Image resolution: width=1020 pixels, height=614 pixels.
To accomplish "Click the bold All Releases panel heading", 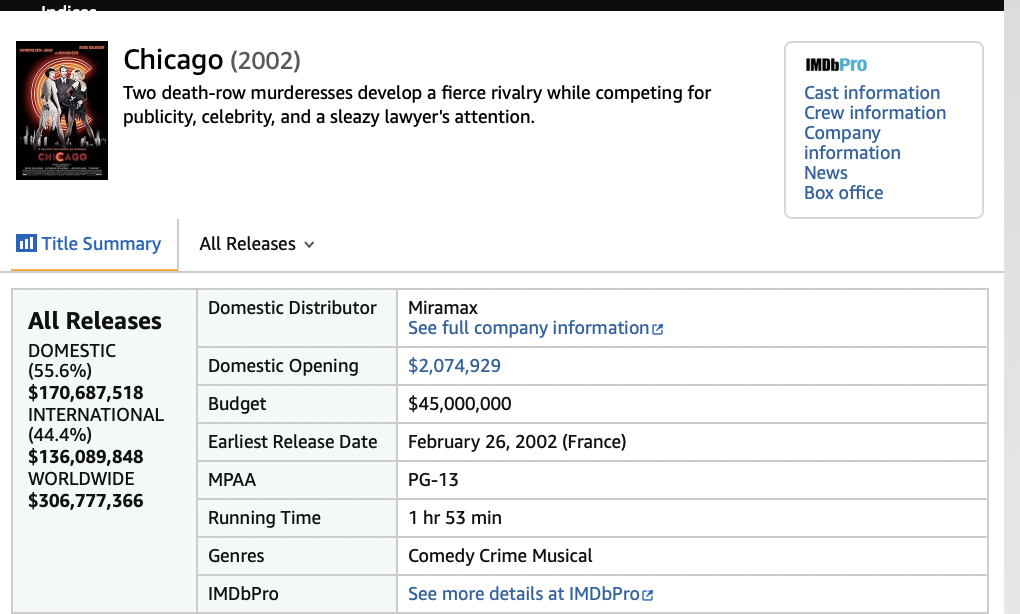I will pyautogui.click(x=95, y=321).
